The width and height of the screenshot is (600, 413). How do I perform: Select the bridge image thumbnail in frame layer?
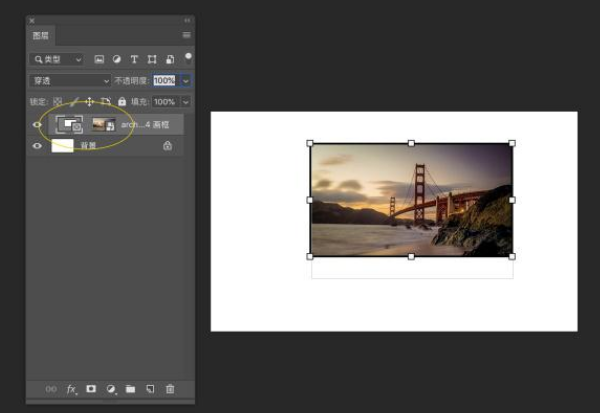pos(104,125)
